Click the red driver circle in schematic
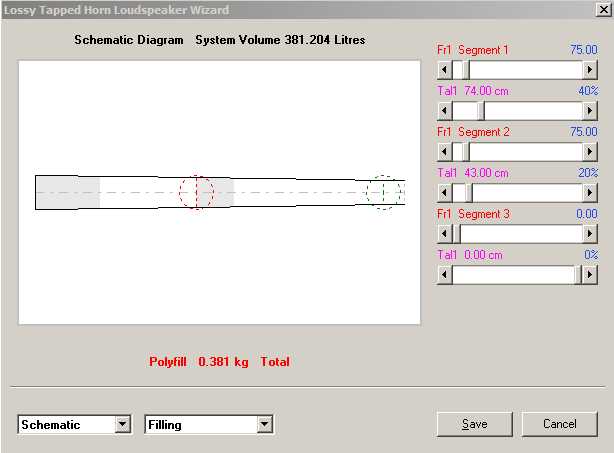Screen dimensions: 614x453 click(197, 192)
